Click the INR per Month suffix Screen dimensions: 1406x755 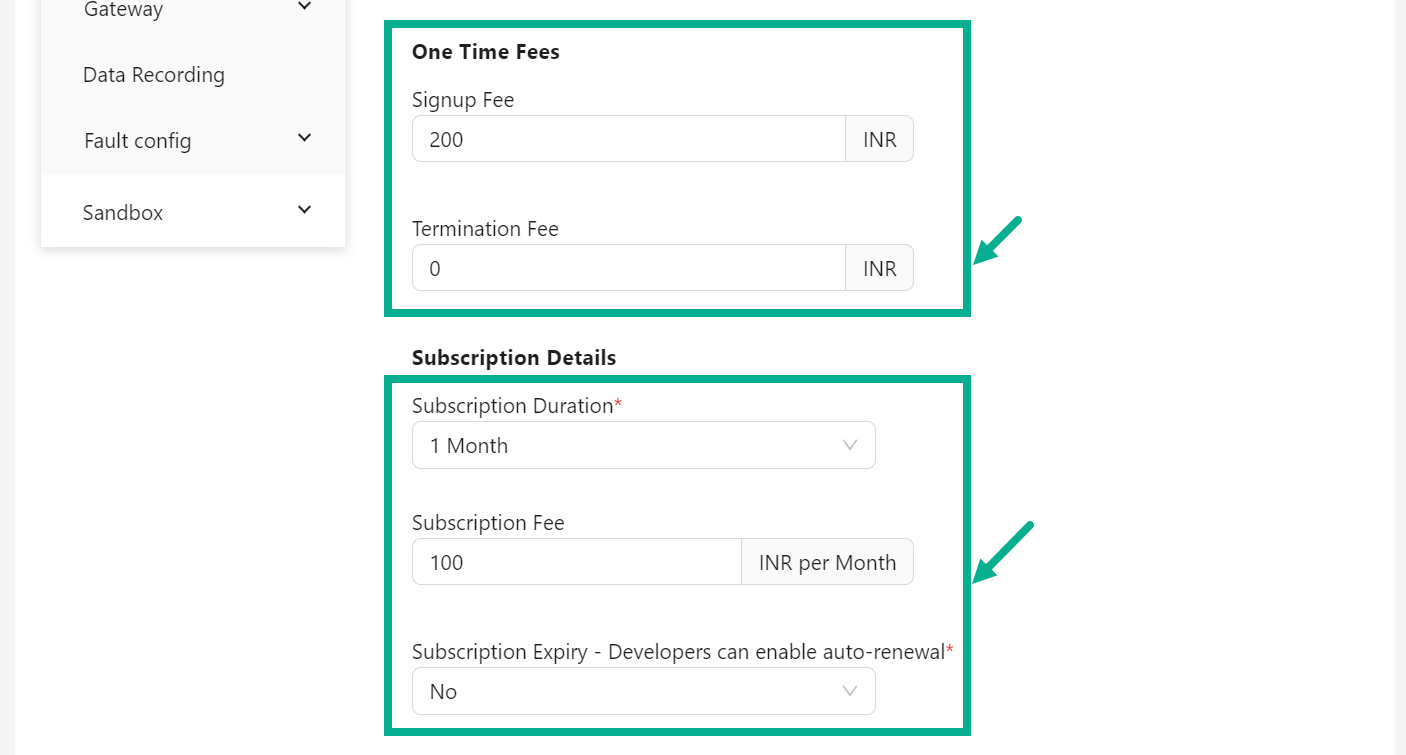pyautogui.click(x=827, y=562)
